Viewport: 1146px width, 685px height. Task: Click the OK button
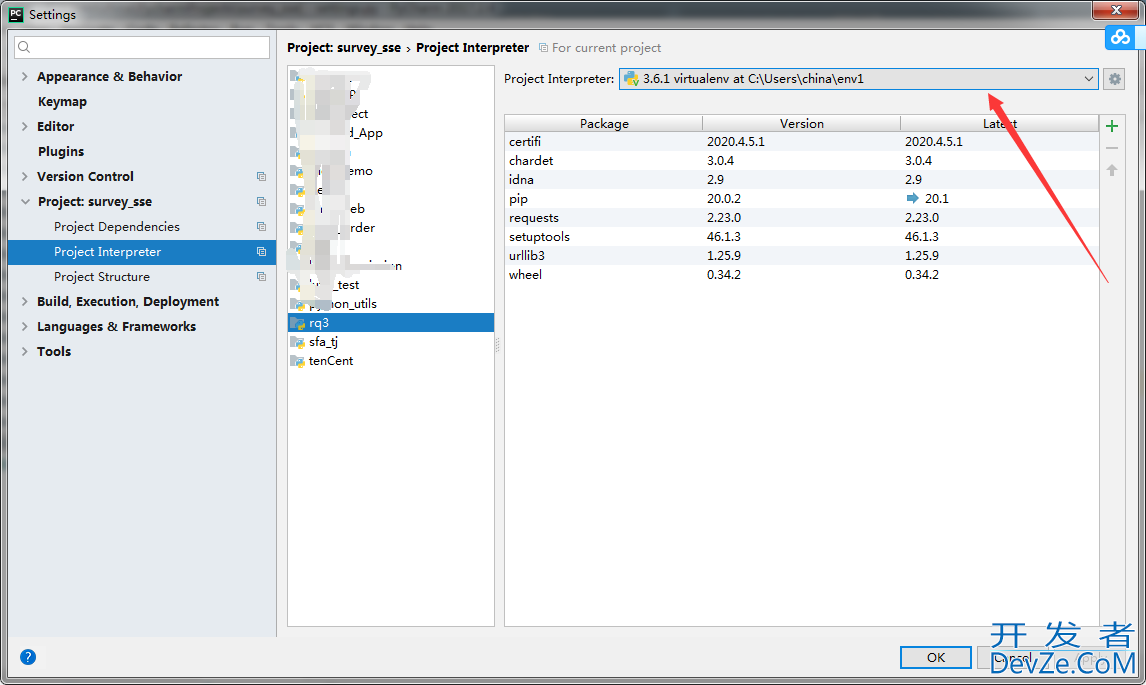tap(936, 657)
